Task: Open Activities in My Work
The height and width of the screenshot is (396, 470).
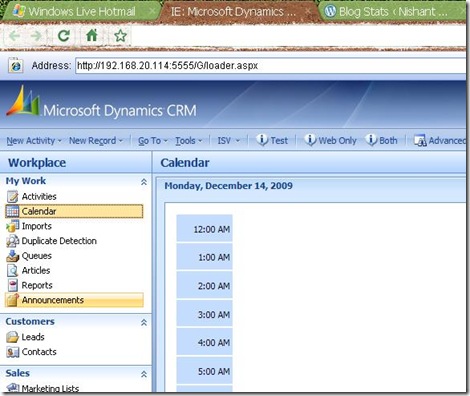Action: [39, 196]
